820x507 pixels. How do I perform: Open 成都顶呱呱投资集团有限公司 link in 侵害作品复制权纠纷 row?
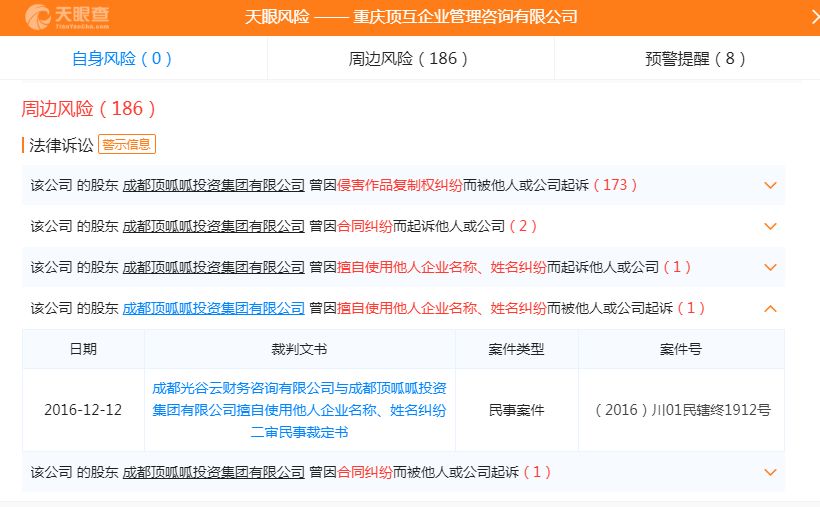(213, 185)
